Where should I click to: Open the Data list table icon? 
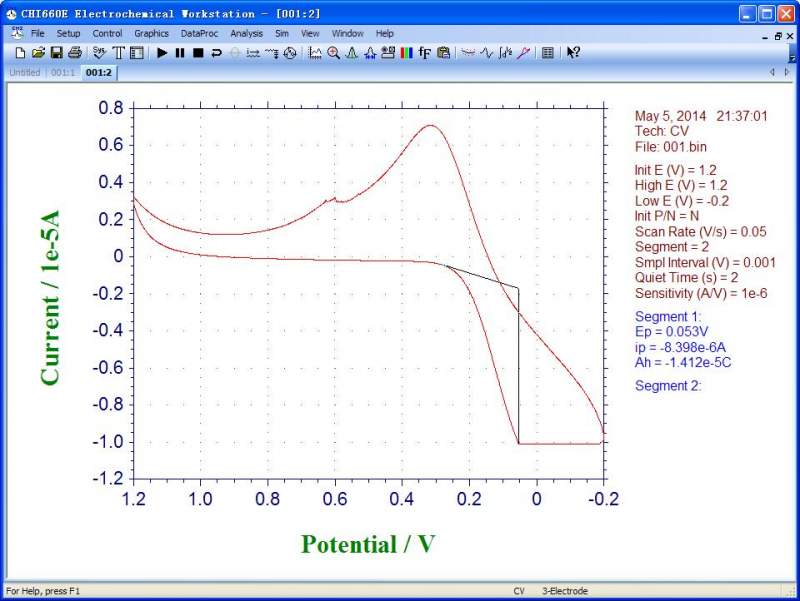[548, 53]
